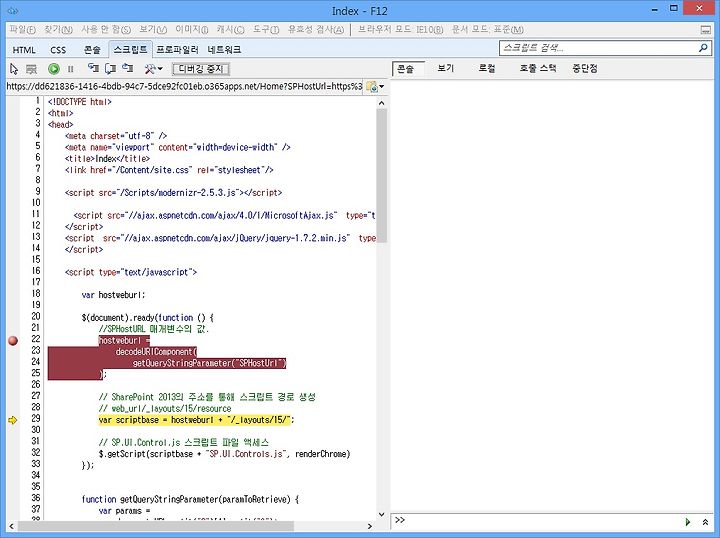Viewport: 720px width, 538px height.
Task: Switch to the 프로파일러 tab
Action: pos(177,50)
